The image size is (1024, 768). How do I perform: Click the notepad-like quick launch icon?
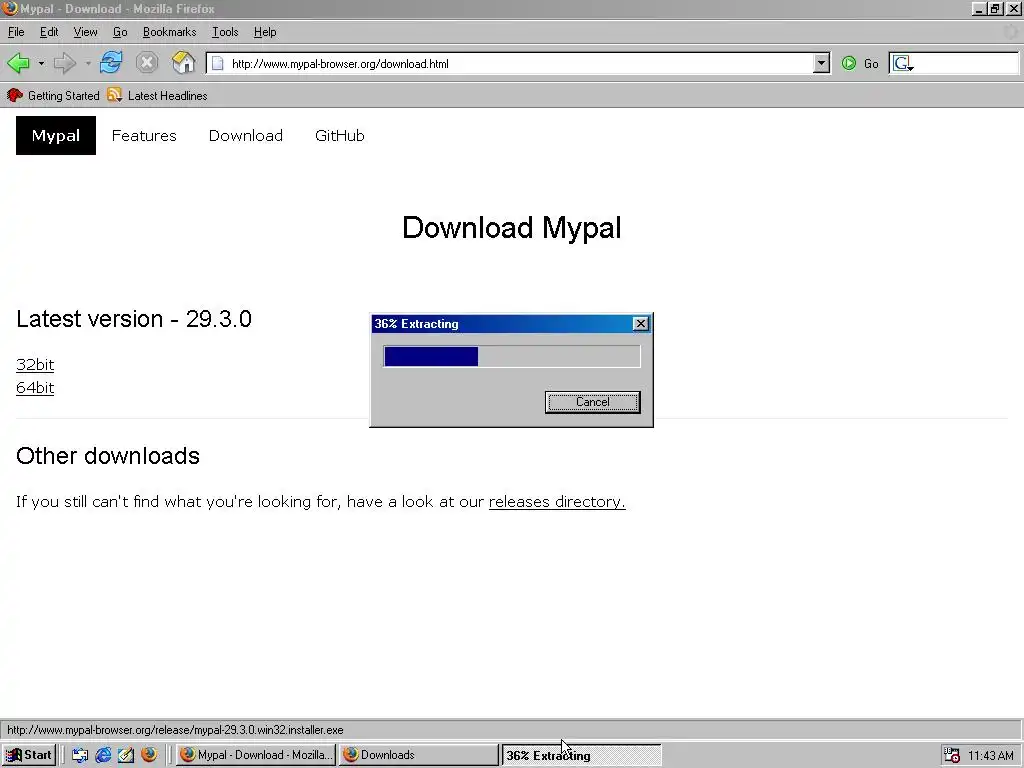click(x=126, y=755)
